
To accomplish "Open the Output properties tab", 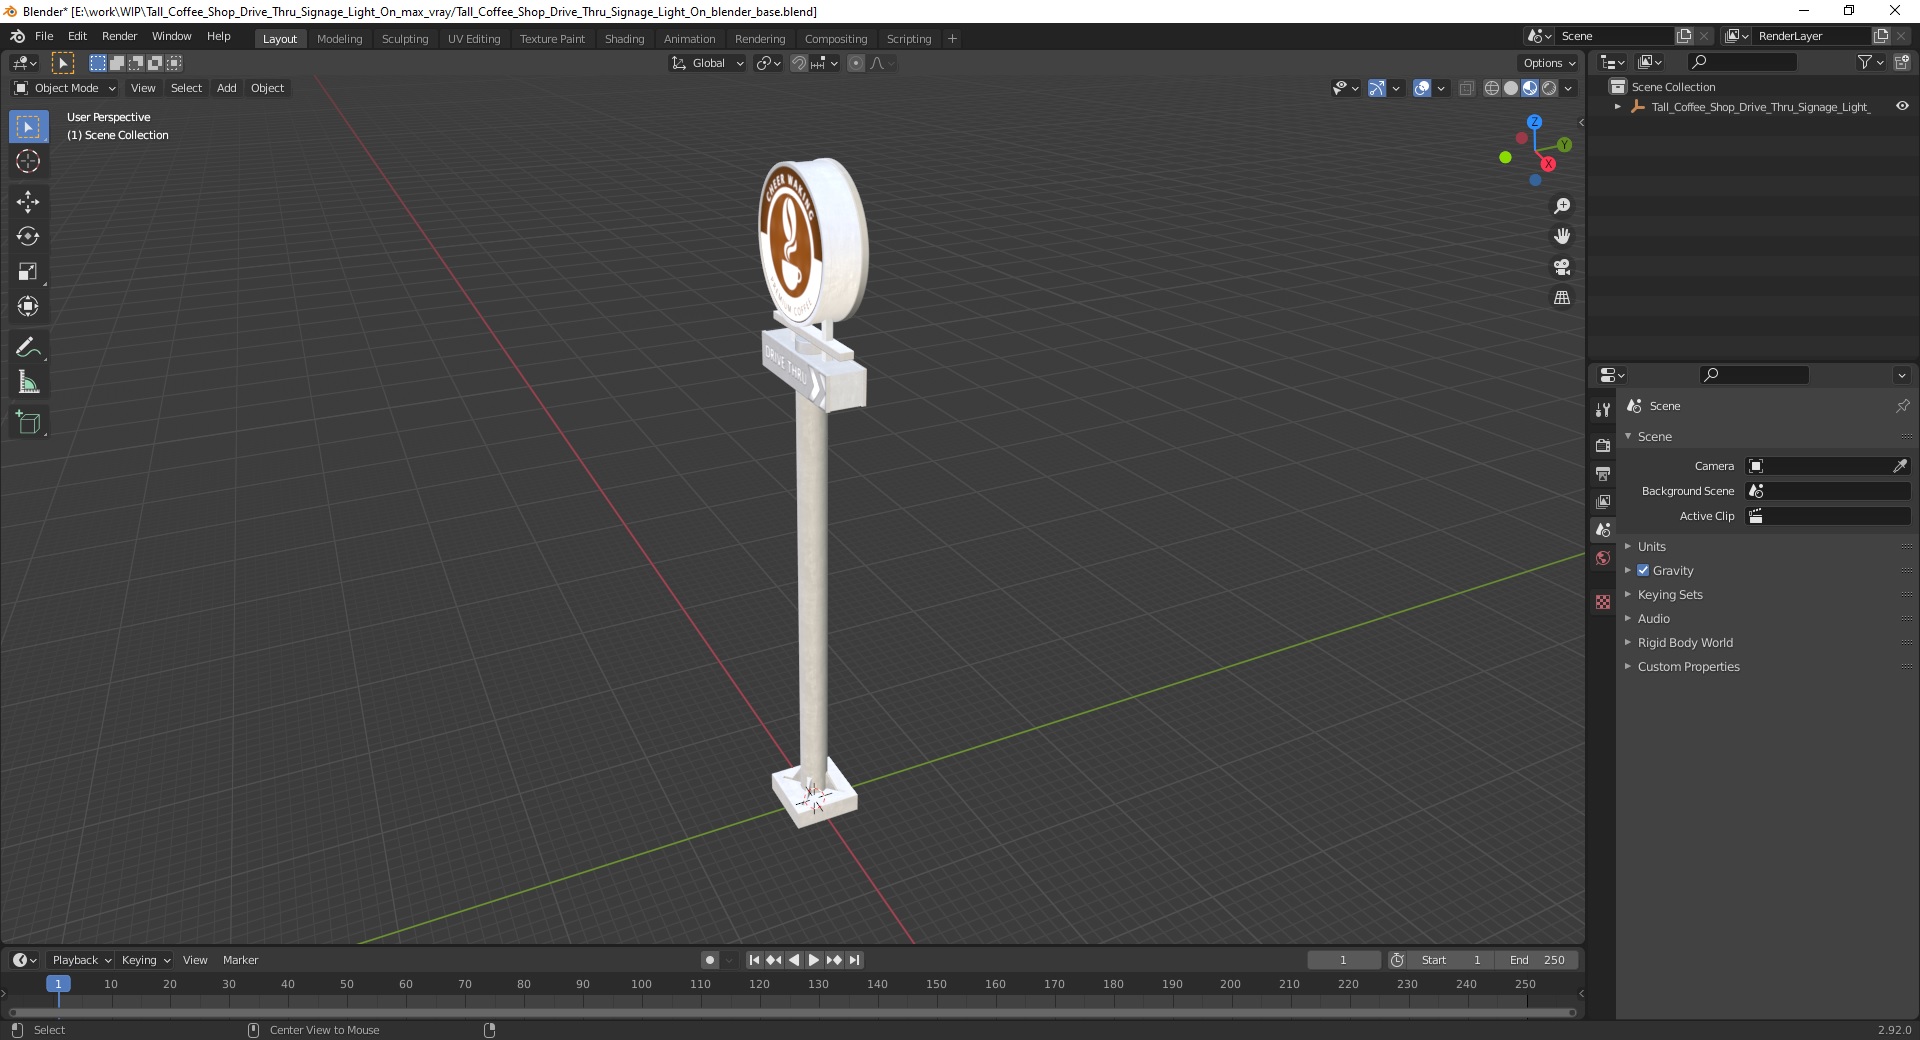I will point(1603,473).
